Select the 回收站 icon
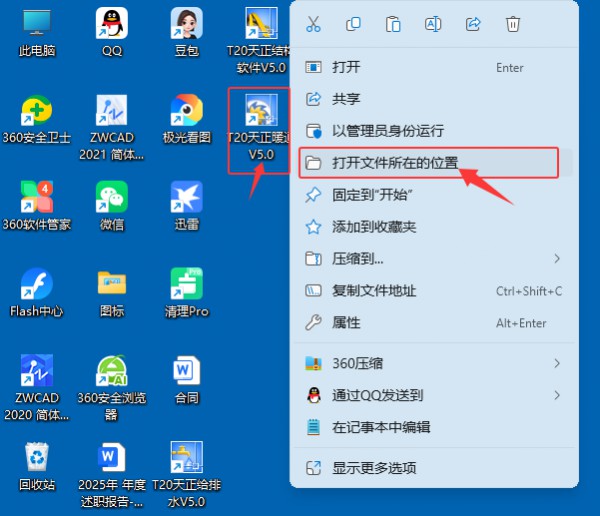The image size is (600, 516). [37, 467]
